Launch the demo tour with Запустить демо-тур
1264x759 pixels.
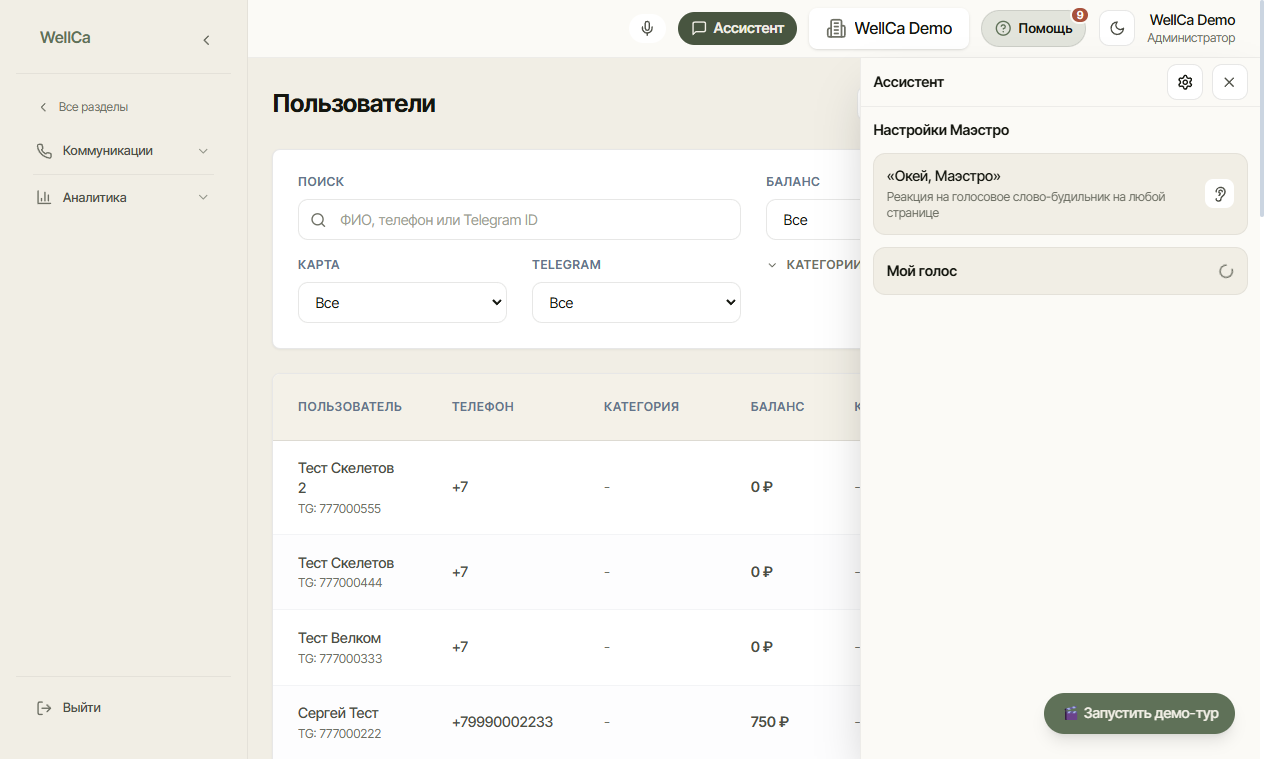pyautogui.click(x=1139, y=714)
